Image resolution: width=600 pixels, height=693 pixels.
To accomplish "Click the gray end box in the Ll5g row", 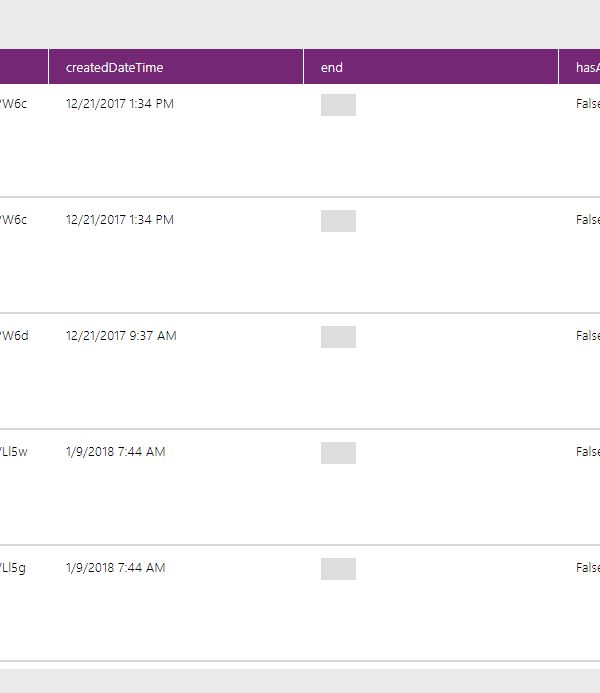I will [x=338, y=569].
